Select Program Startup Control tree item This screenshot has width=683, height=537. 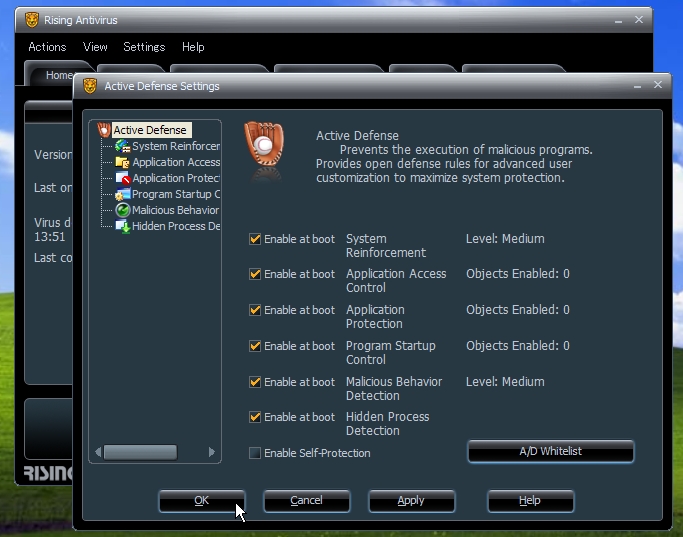click(x=176, y=194)
